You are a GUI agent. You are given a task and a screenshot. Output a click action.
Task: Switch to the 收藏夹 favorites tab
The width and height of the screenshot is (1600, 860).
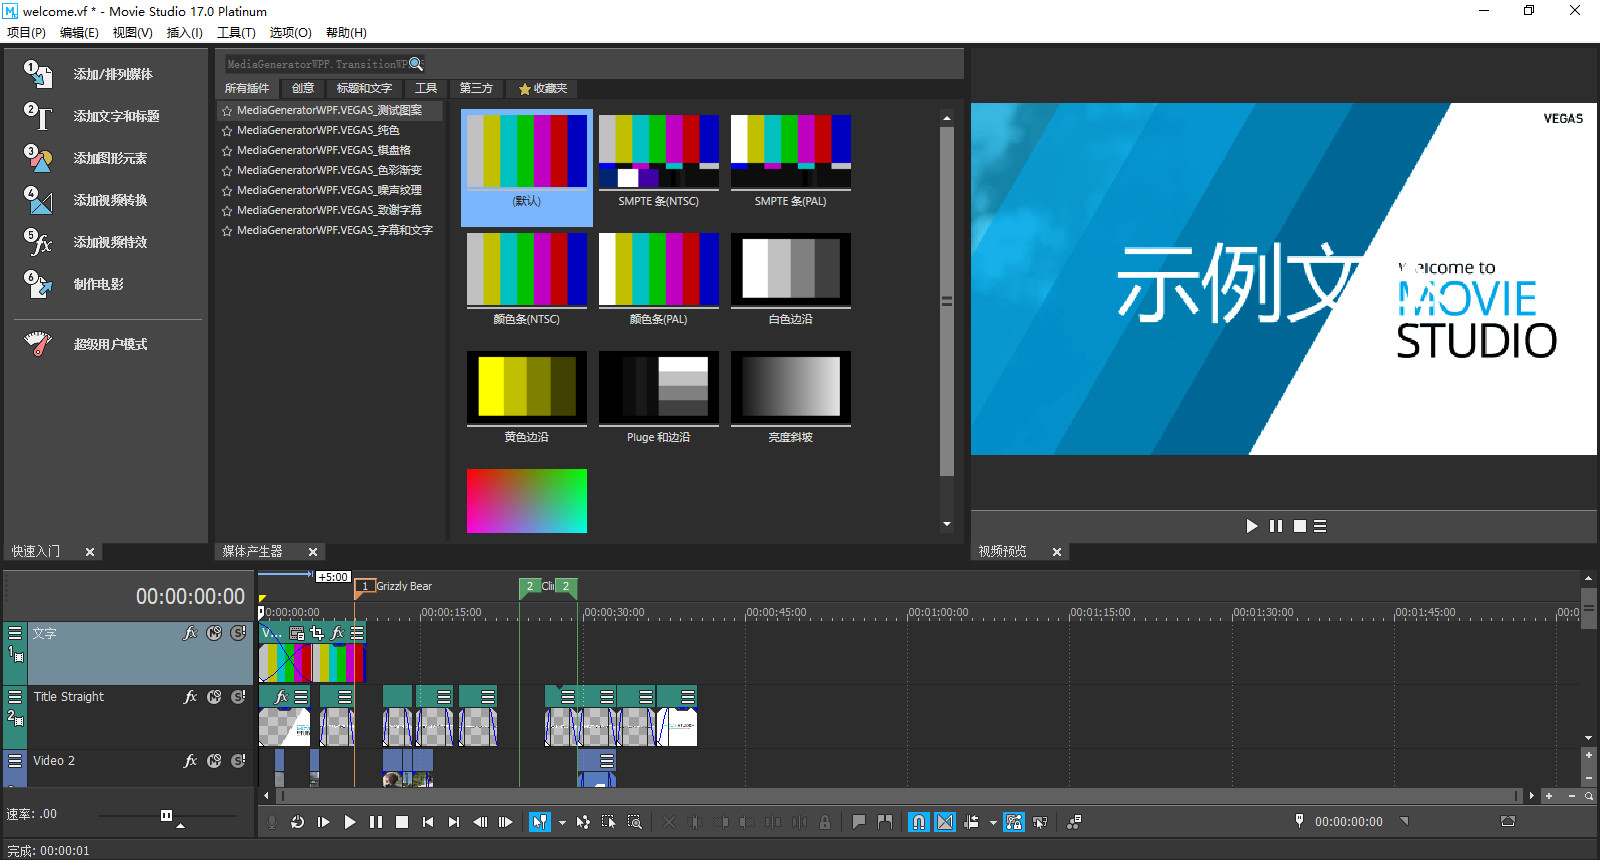(x=543, y=89)
